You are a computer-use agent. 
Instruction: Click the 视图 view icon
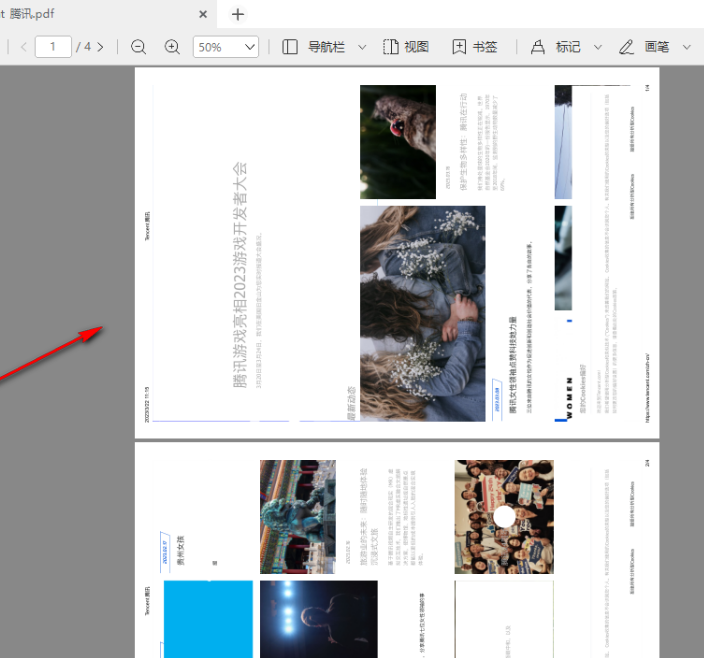tap(391, 47)
